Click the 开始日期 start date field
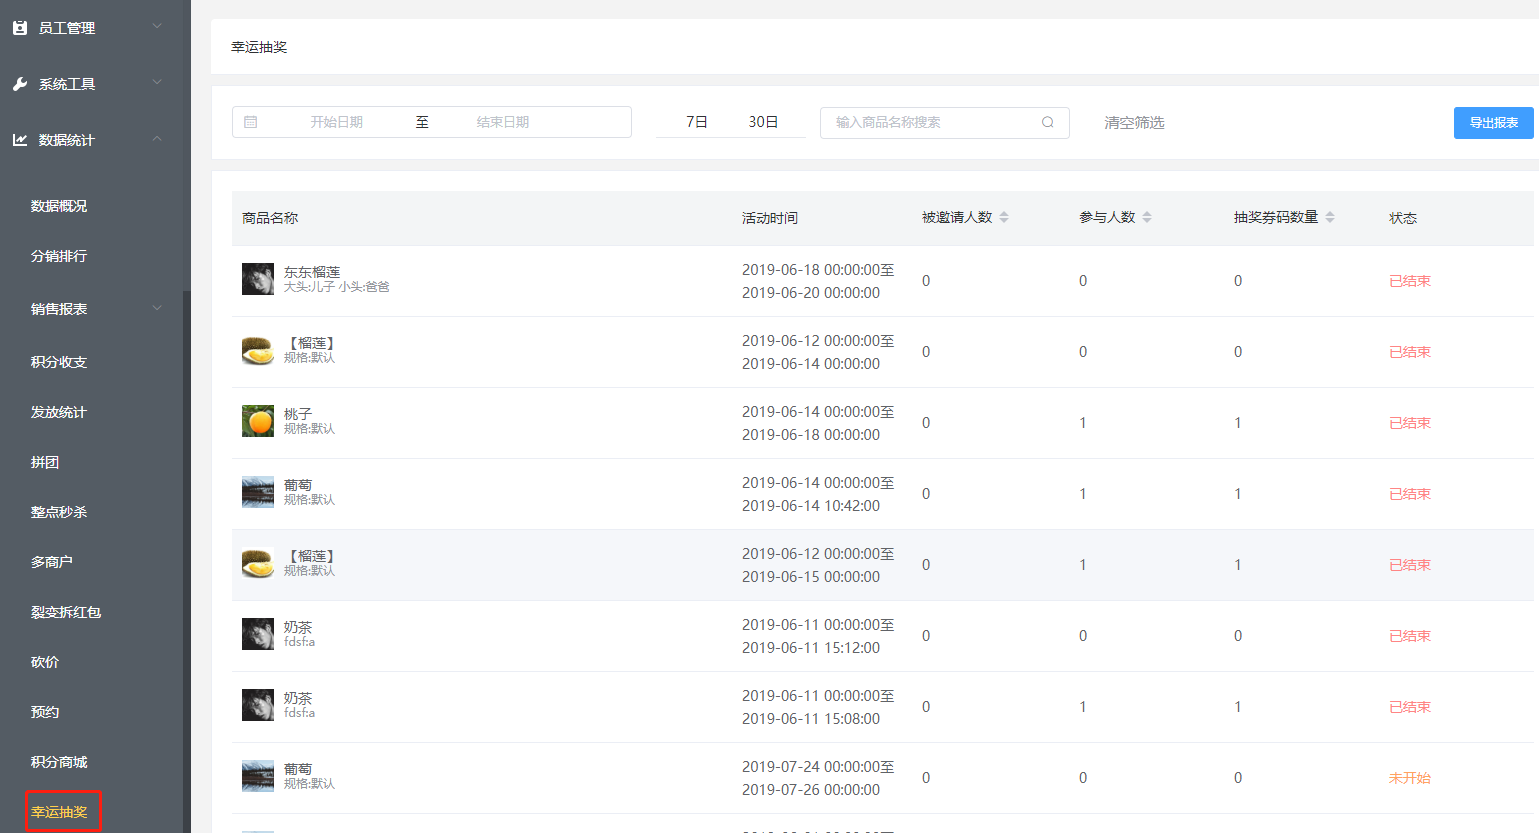The width and height of the screenshot is (1539, 833). click(336, 122)
